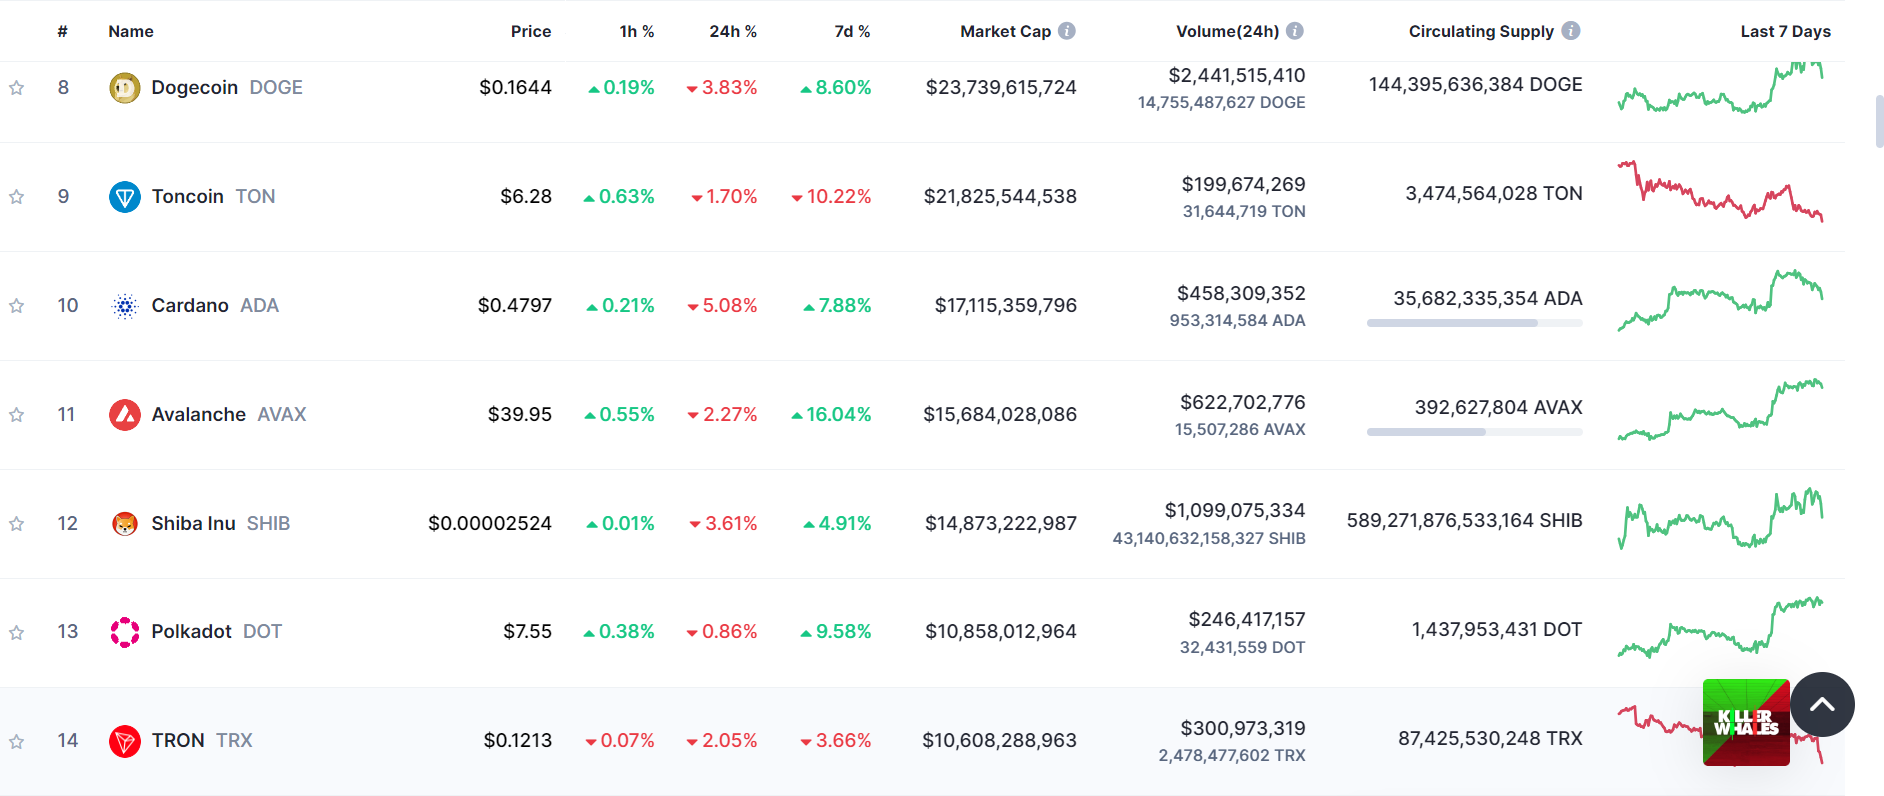Image resolution: width=1884 pixels, height=796 pixels.
Task: Toggle the watchlist star for Dogecoin
Action: 17,88
